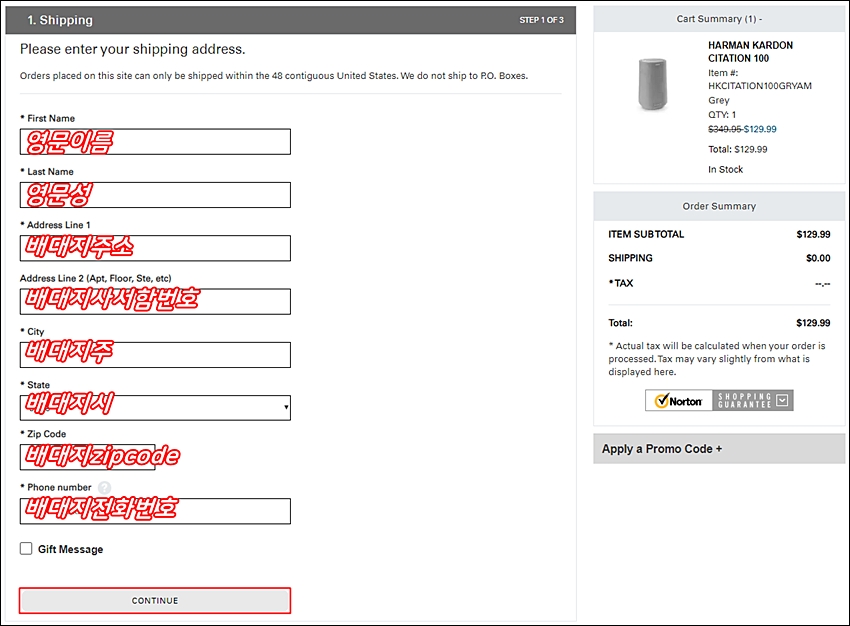The height and width of the screenshot is (626, 850).
Task: Click the *TAX row label
Action: click(621, 283)
